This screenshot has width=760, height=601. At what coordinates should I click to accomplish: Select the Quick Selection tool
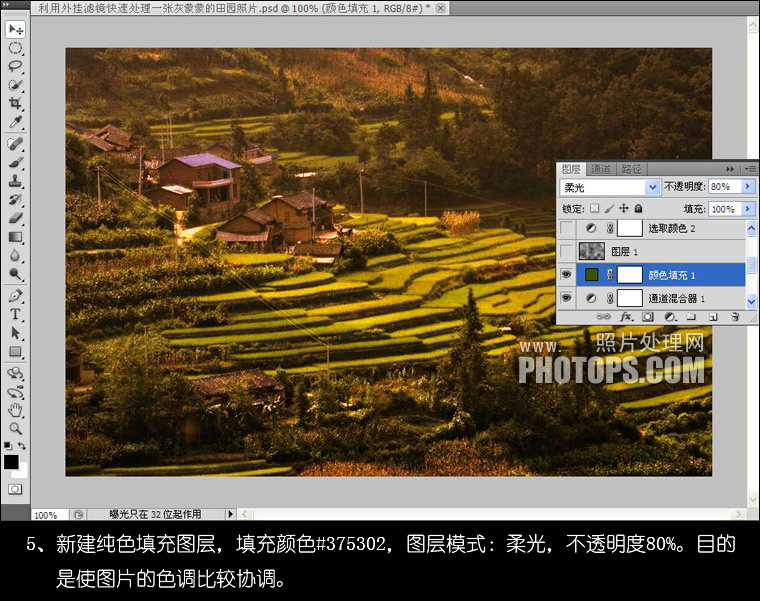(x=16, y=85)
